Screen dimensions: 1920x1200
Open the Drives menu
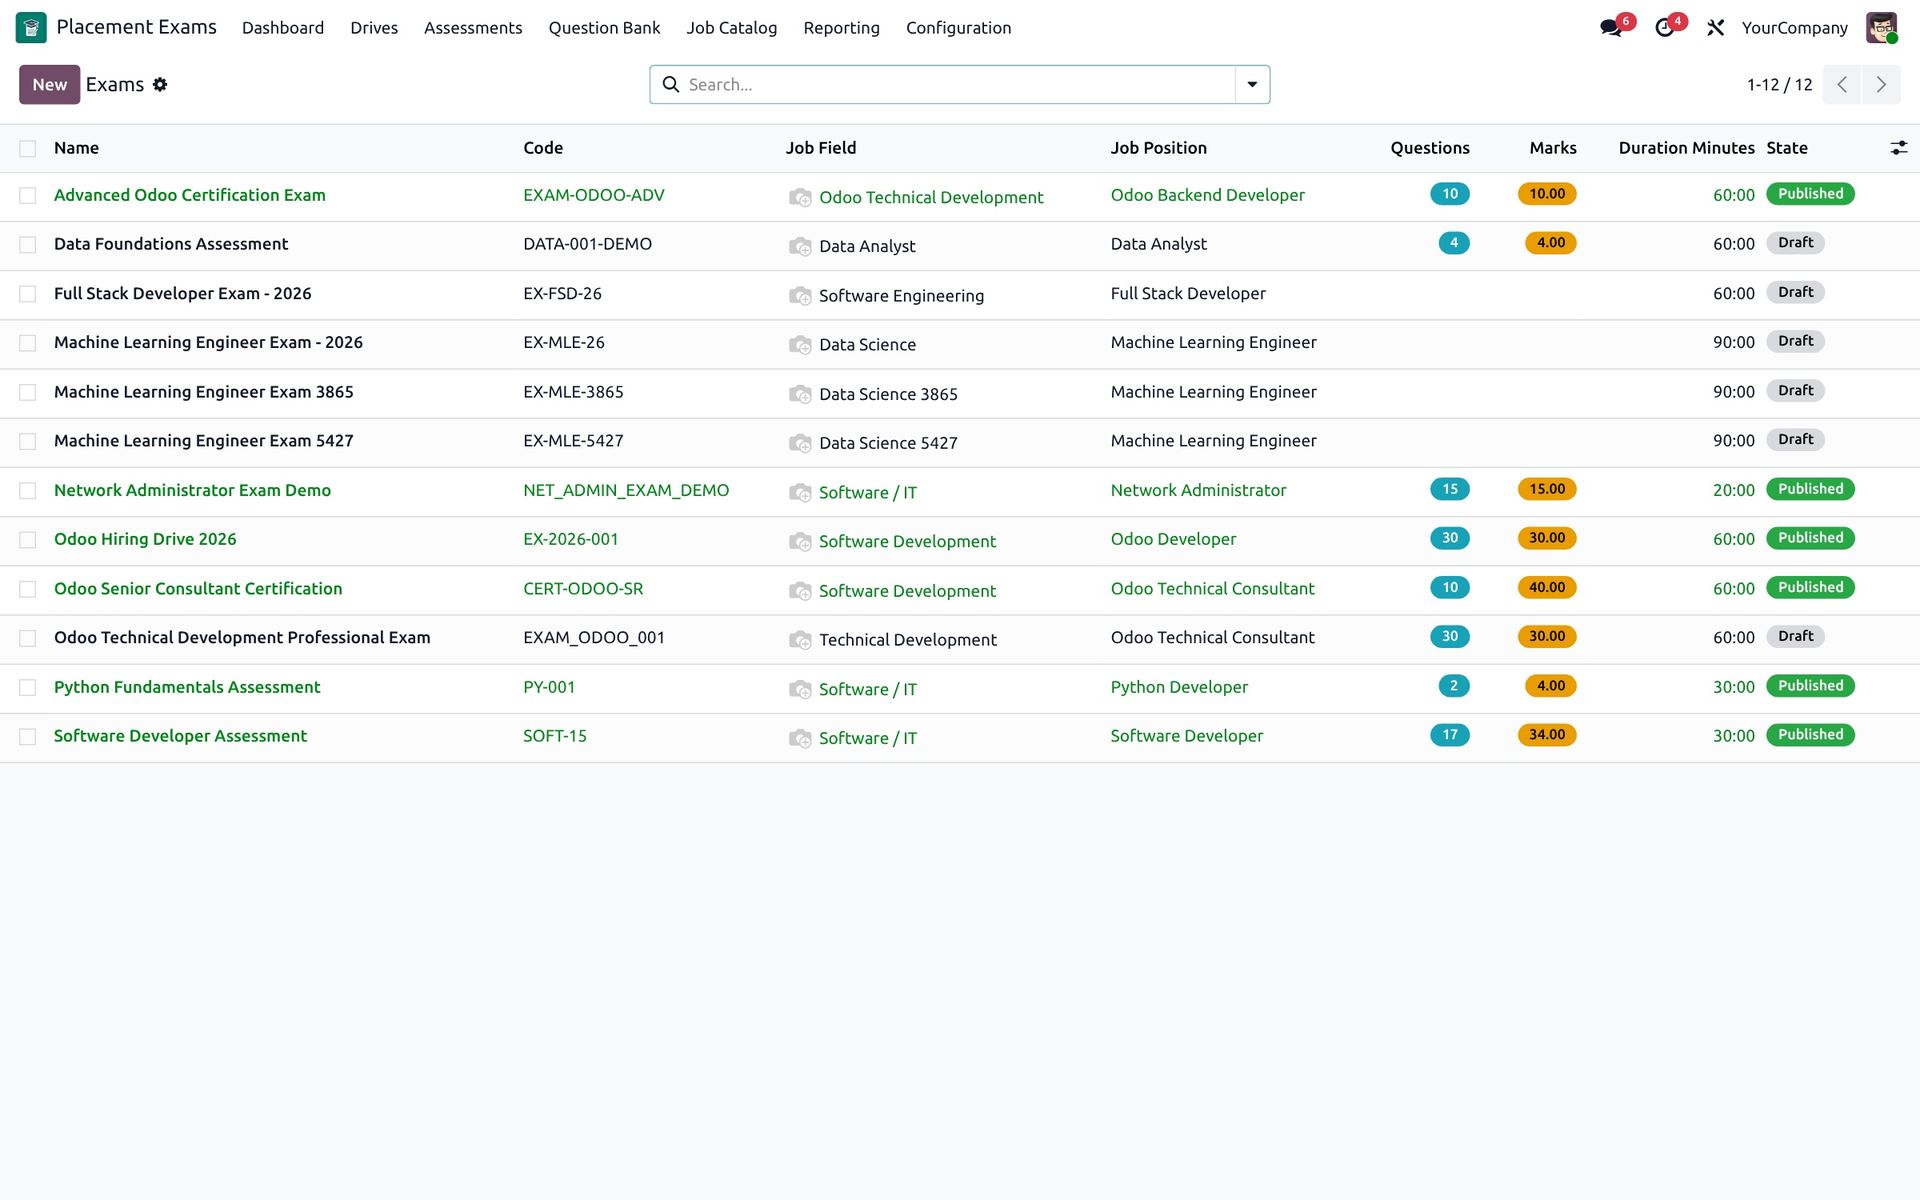point(374,28)
